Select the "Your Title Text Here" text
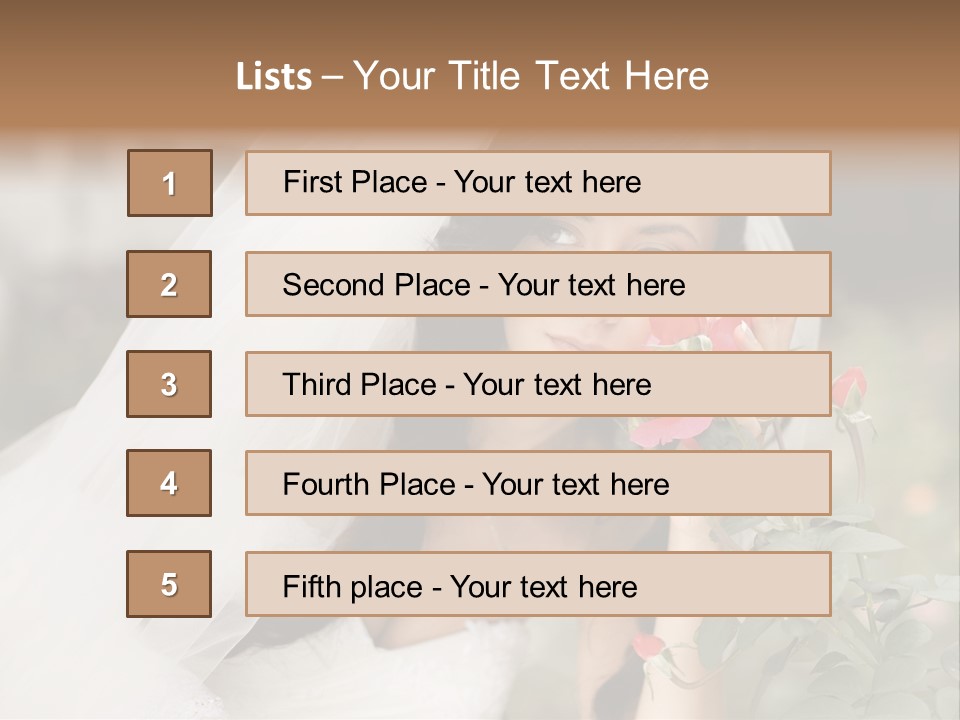 point(531,77)
